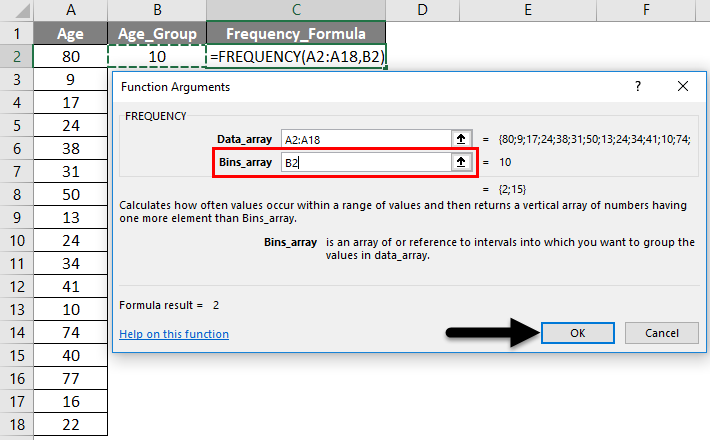Image resolution: width=710 pixels, height=440 pixels.
Task: Select row 6 header
Action: pos(17,148)
